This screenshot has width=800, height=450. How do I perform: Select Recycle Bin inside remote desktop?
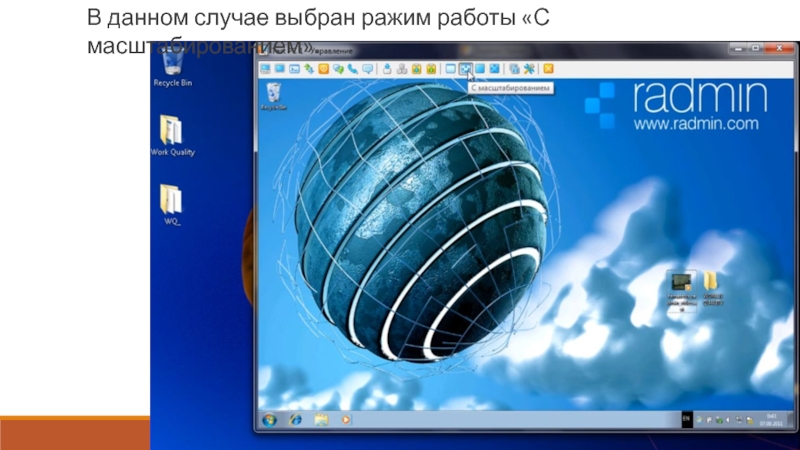[x=272, y=95]
